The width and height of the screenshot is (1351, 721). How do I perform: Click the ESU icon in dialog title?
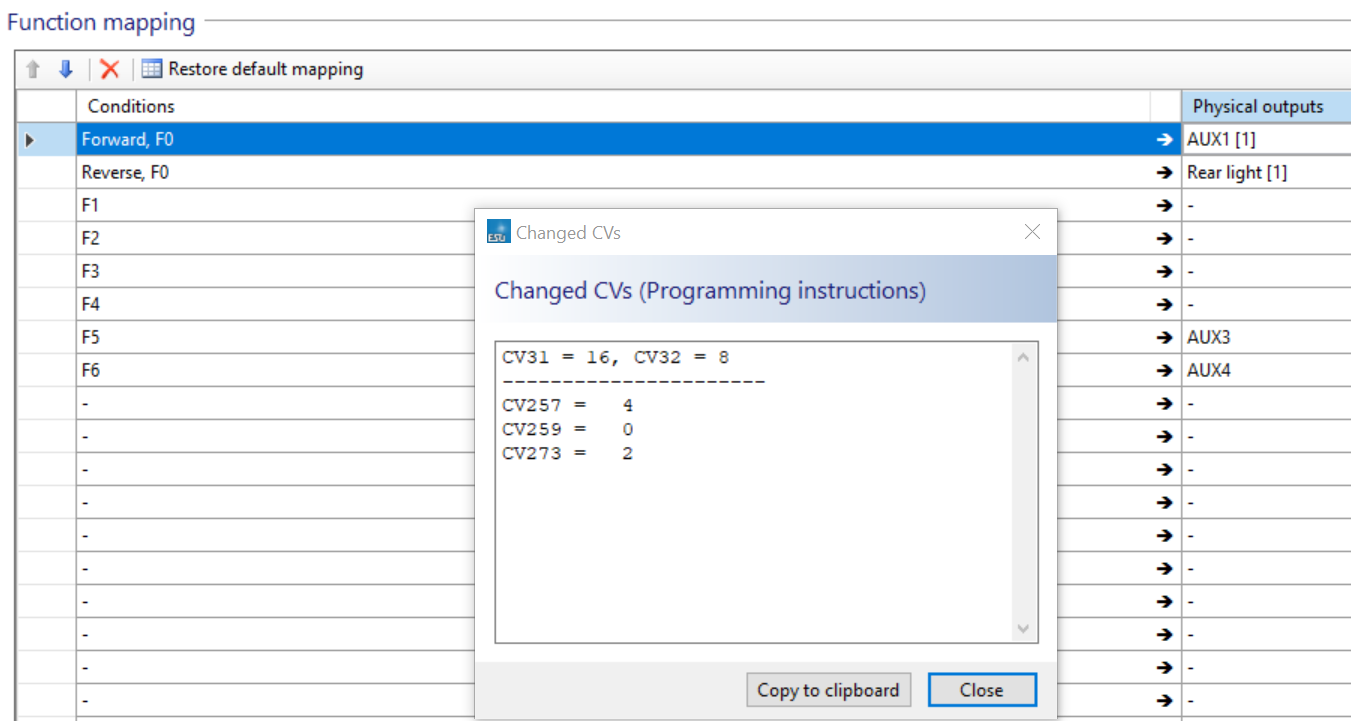pos(498,232)
